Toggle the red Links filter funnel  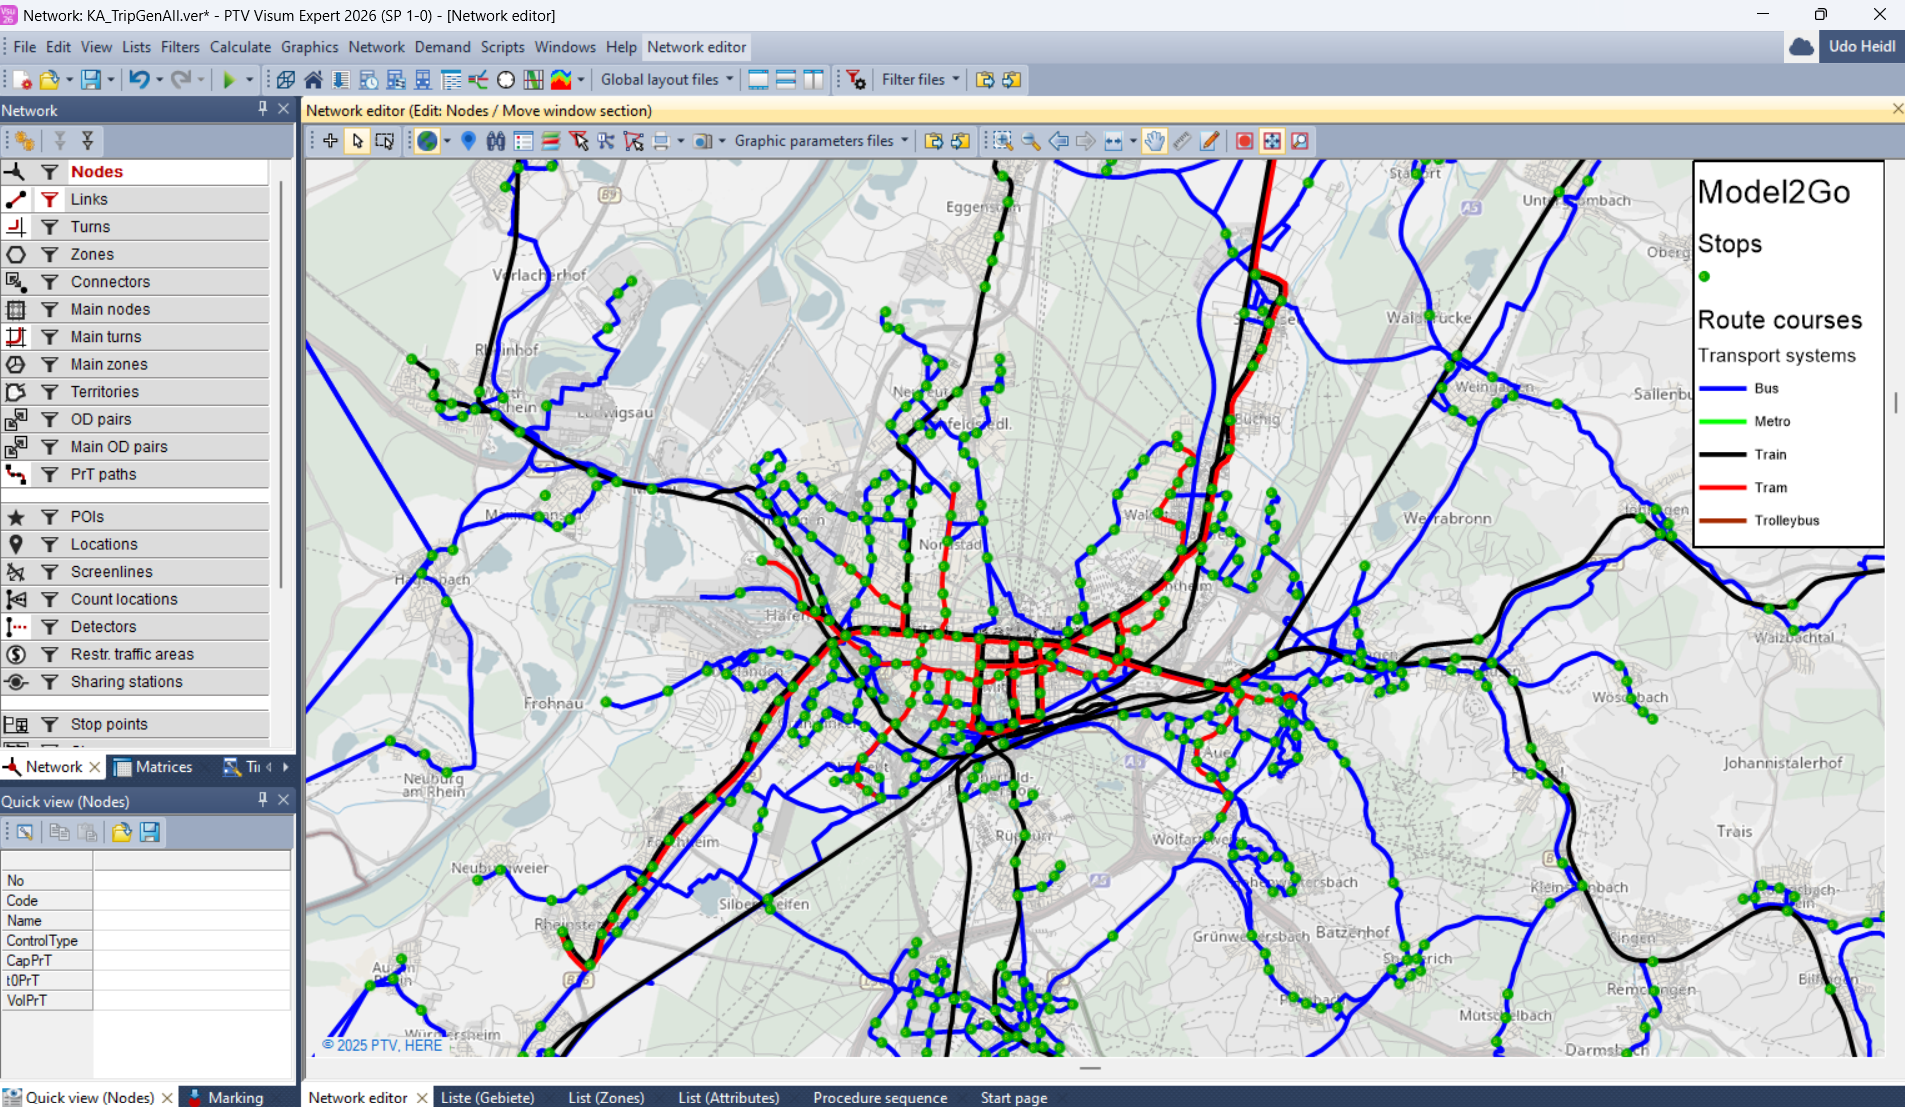(49, 200)
